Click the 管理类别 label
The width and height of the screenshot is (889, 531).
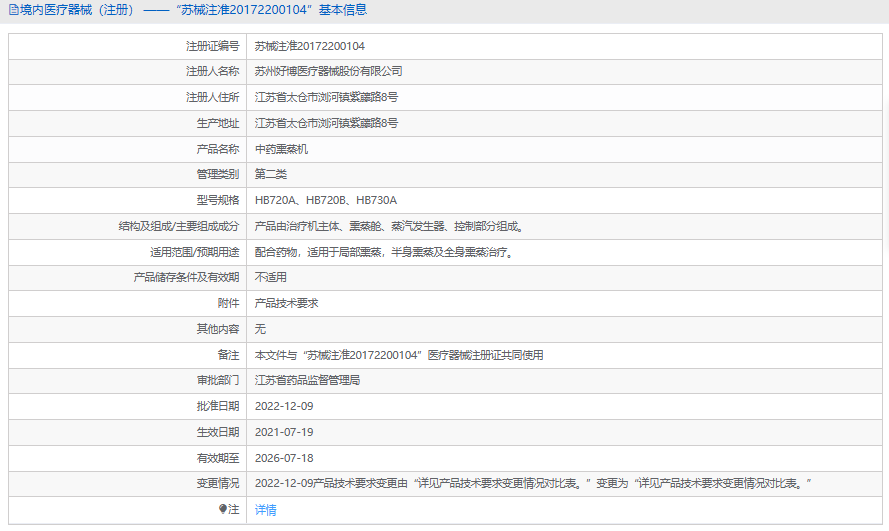click(x=218, y=174)
